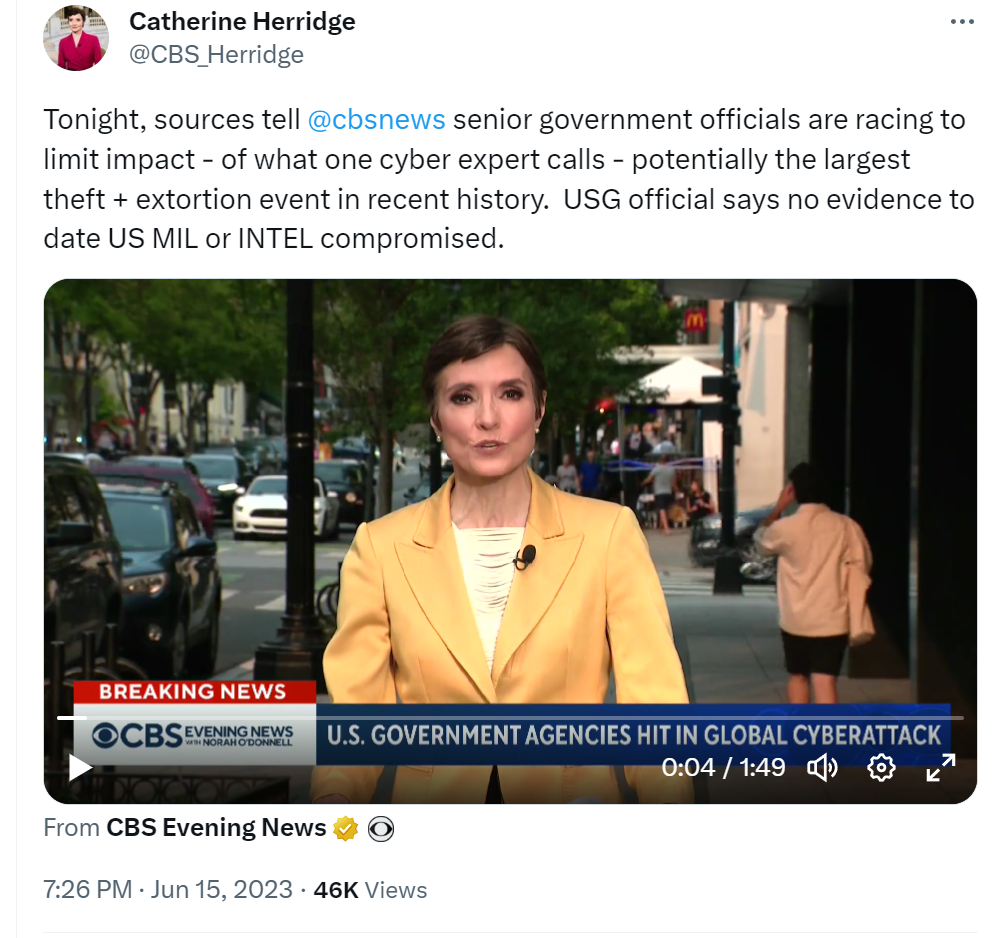
Task: View the 46K Views count
Action: pyautogui.click(x=369, y=890)
